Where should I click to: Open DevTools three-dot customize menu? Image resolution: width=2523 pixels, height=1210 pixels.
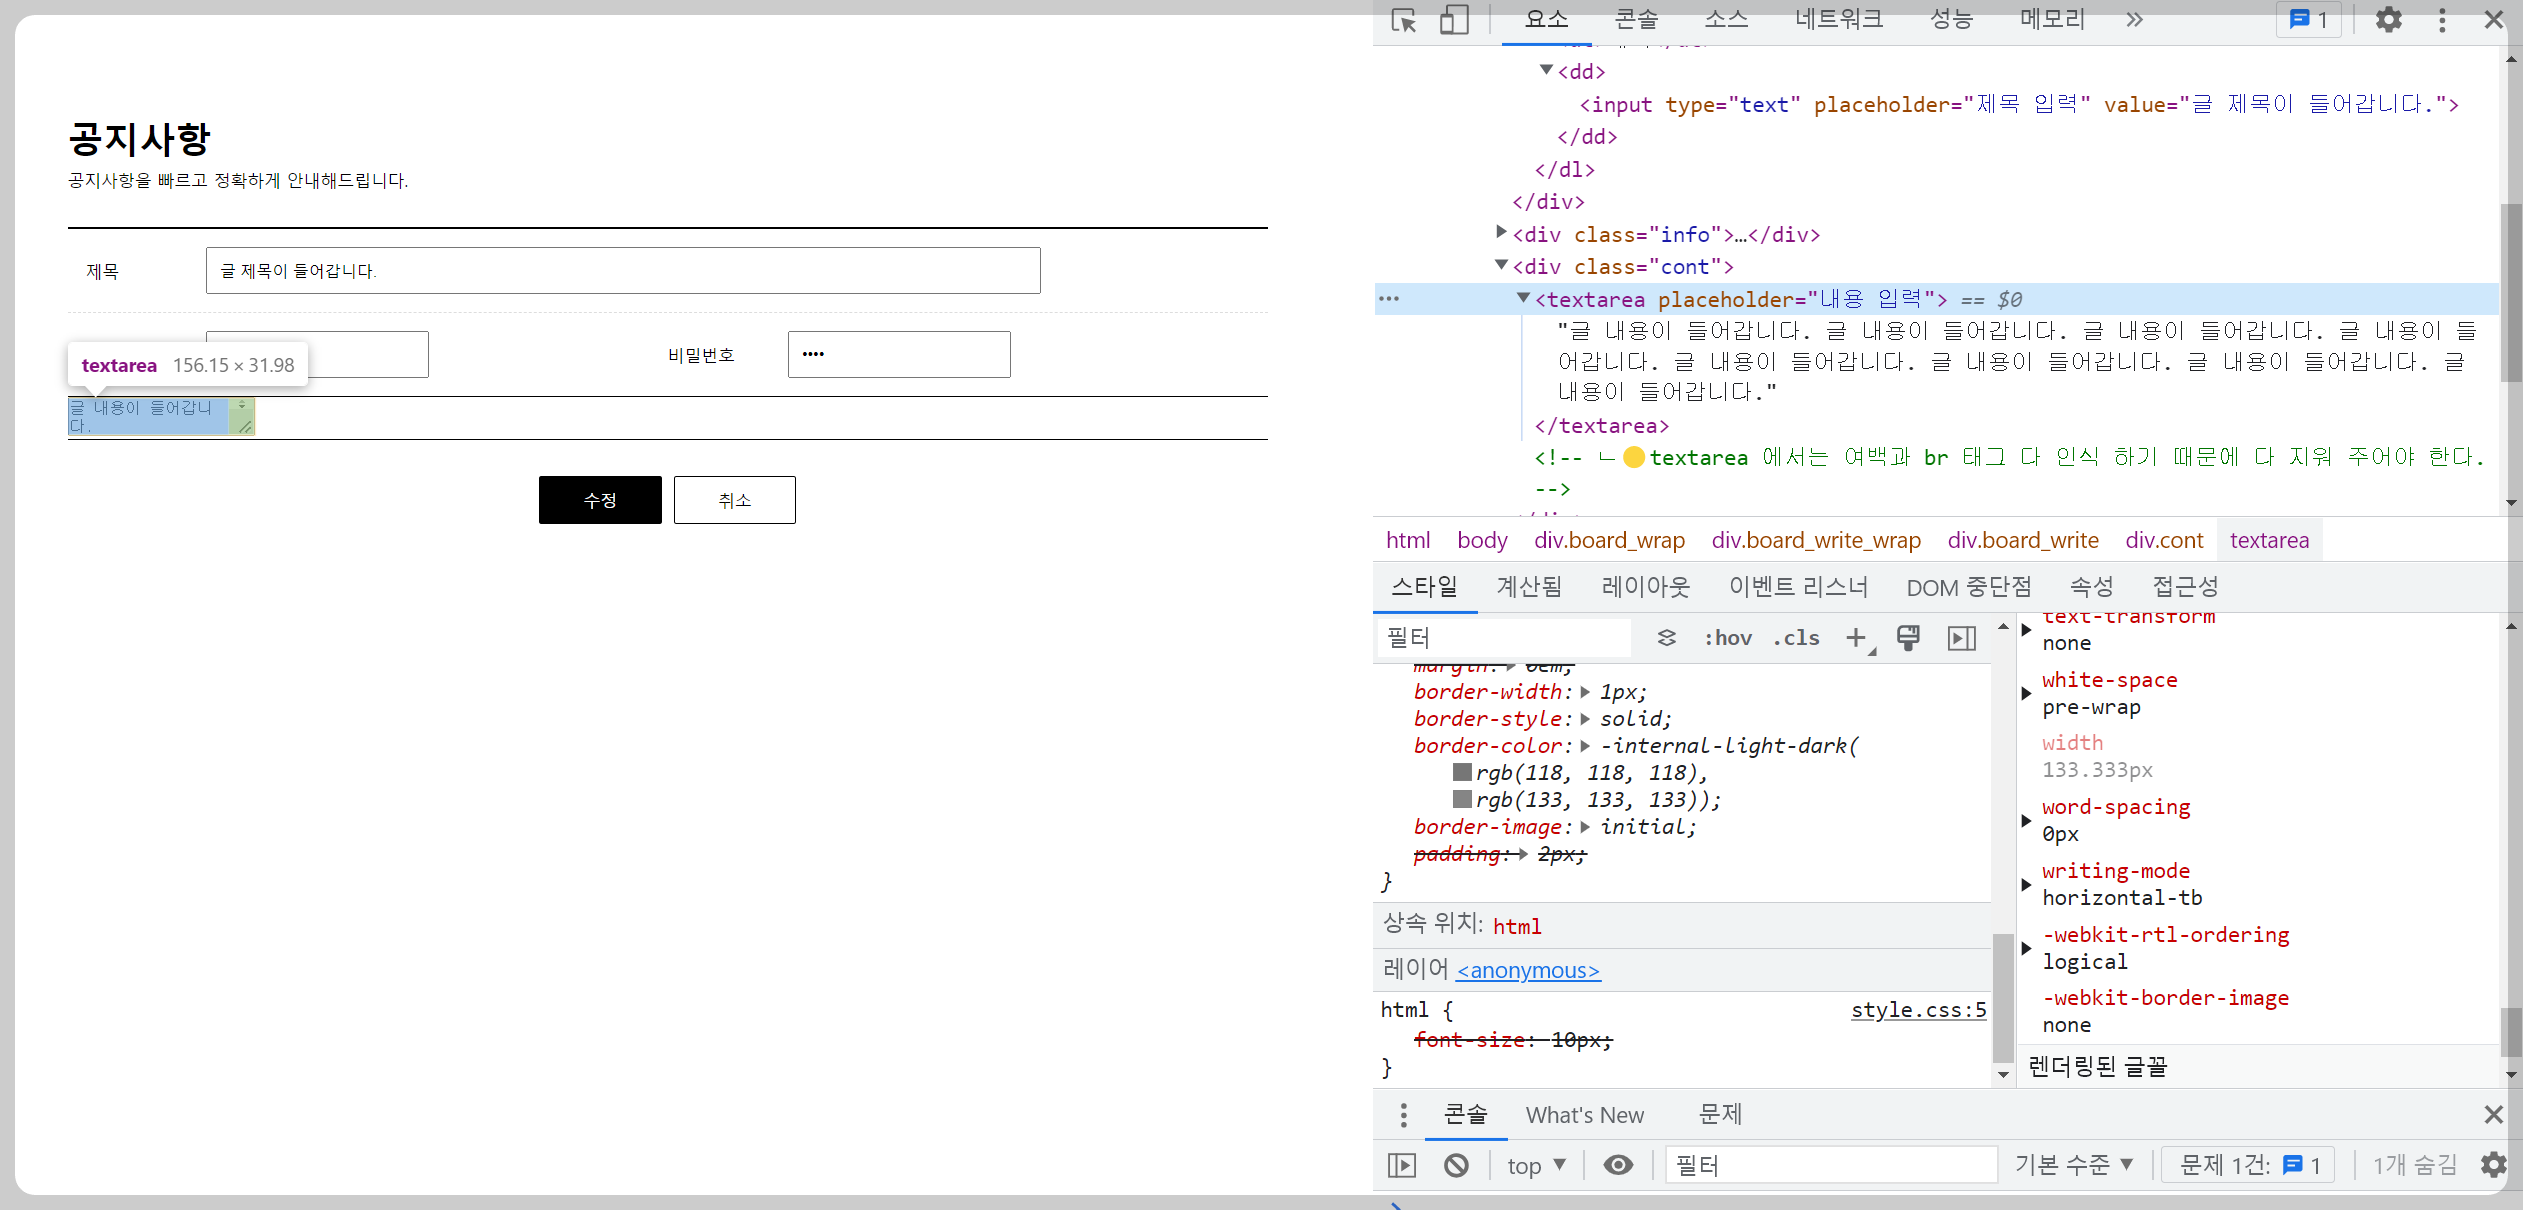(2442, 20)
